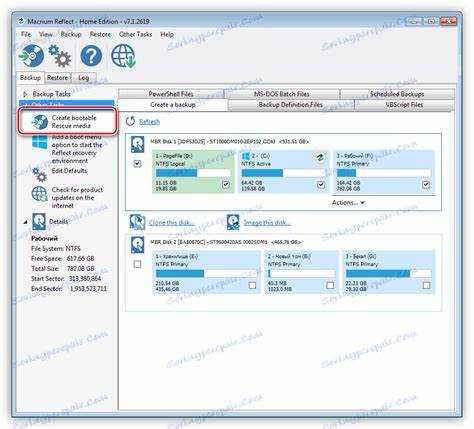
Task: Click the green arrows icon on partition C
Action: pos(320,157)
